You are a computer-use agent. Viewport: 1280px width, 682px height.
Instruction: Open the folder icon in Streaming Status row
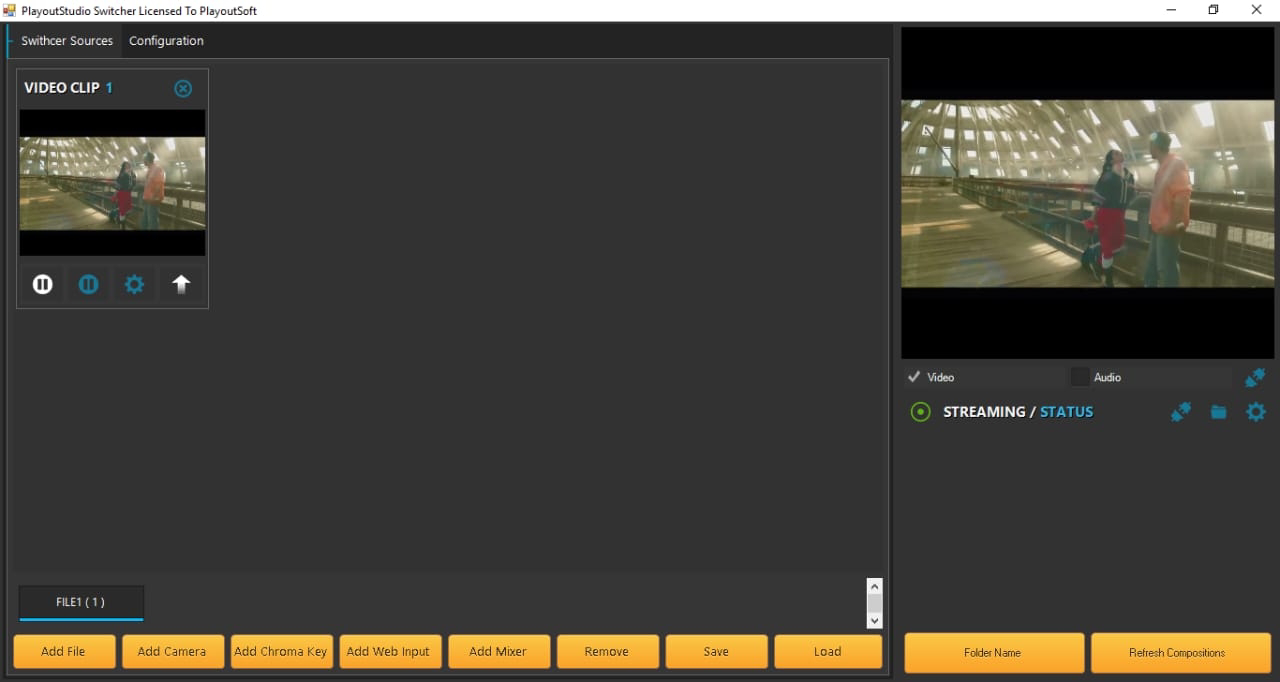tap(1218, 411)
